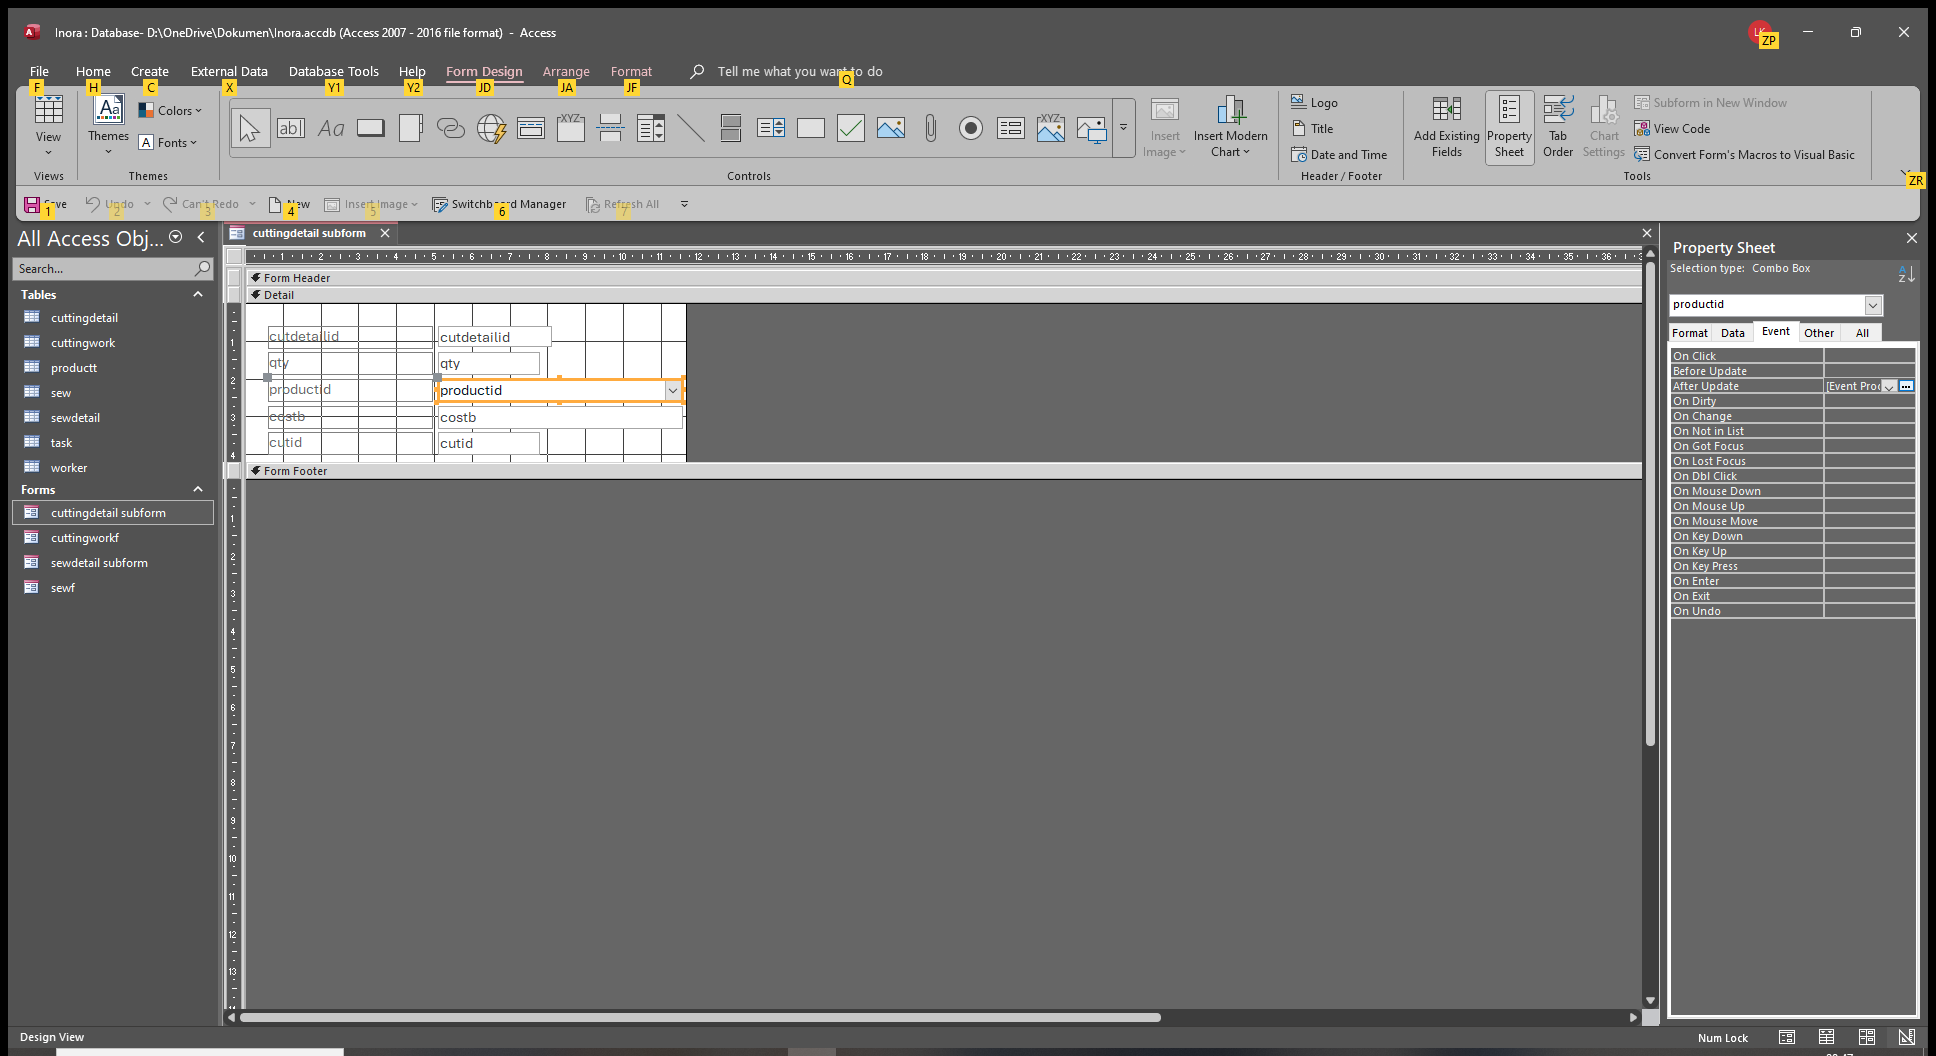Click View Code in Tools group

[1681, 129]
